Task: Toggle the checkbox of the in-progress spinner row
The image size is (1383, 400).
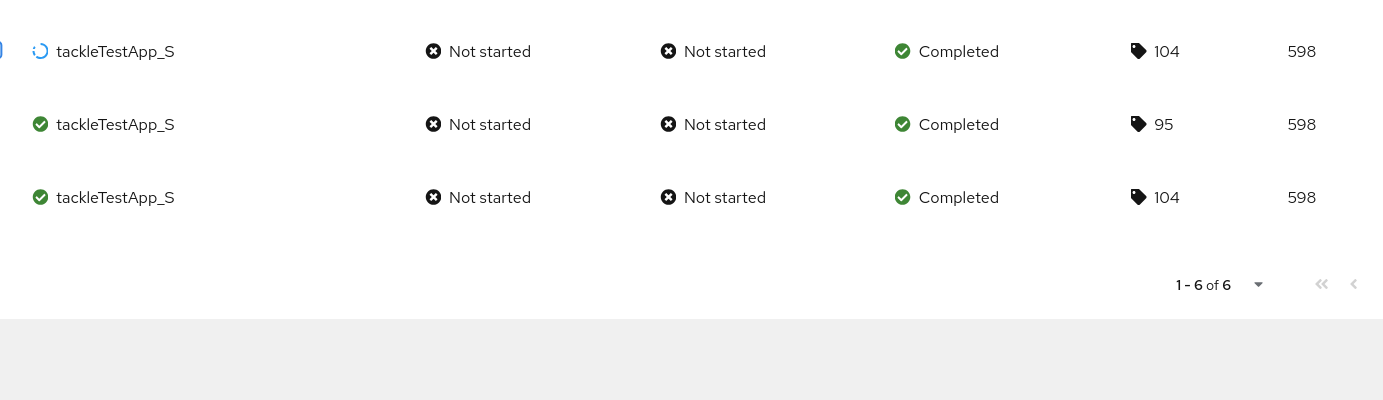Action: pos(1,51)
